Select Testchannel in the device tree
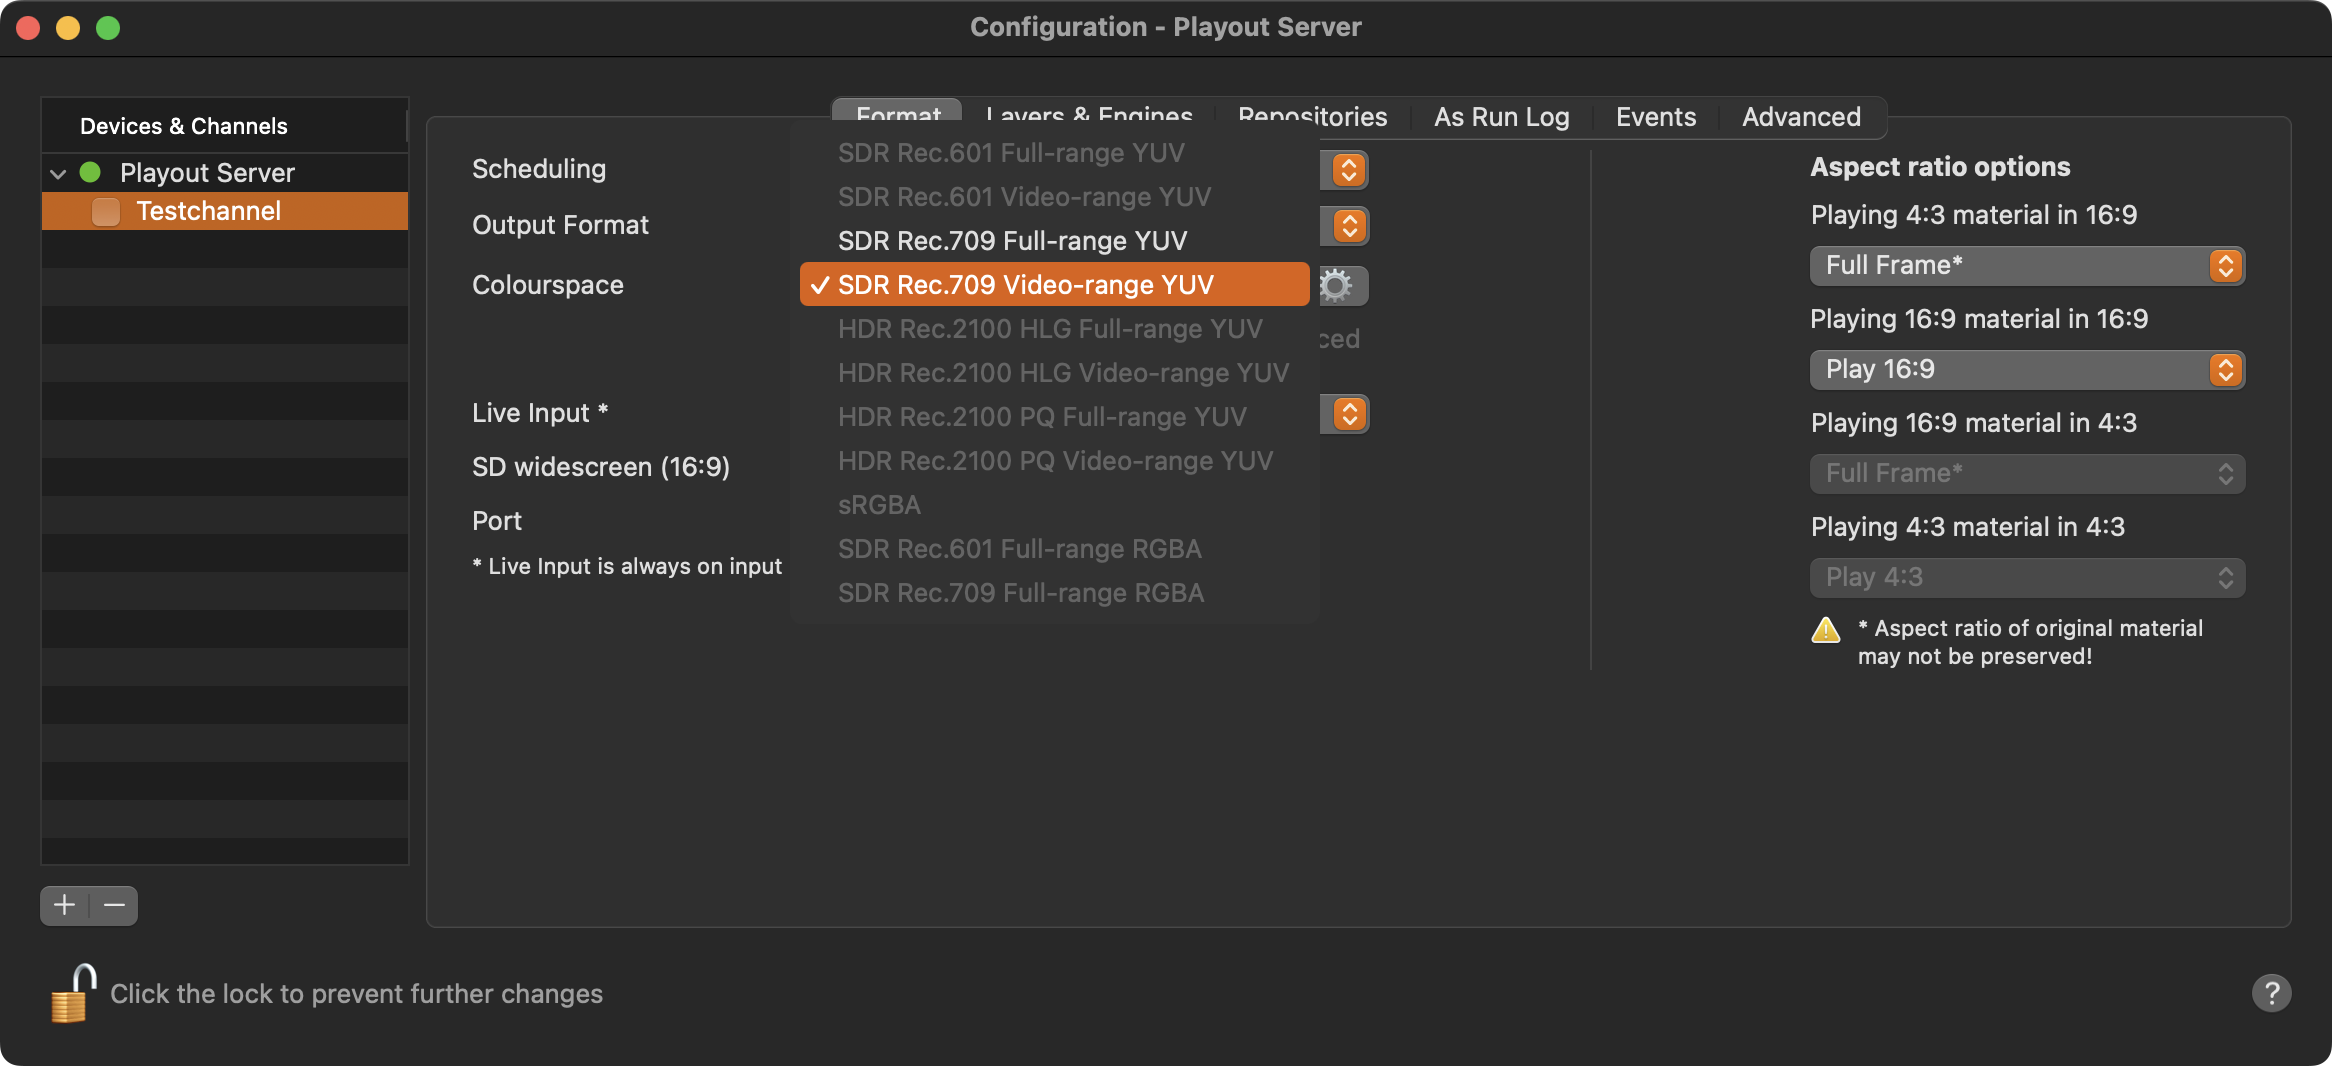 click(225, 211)
